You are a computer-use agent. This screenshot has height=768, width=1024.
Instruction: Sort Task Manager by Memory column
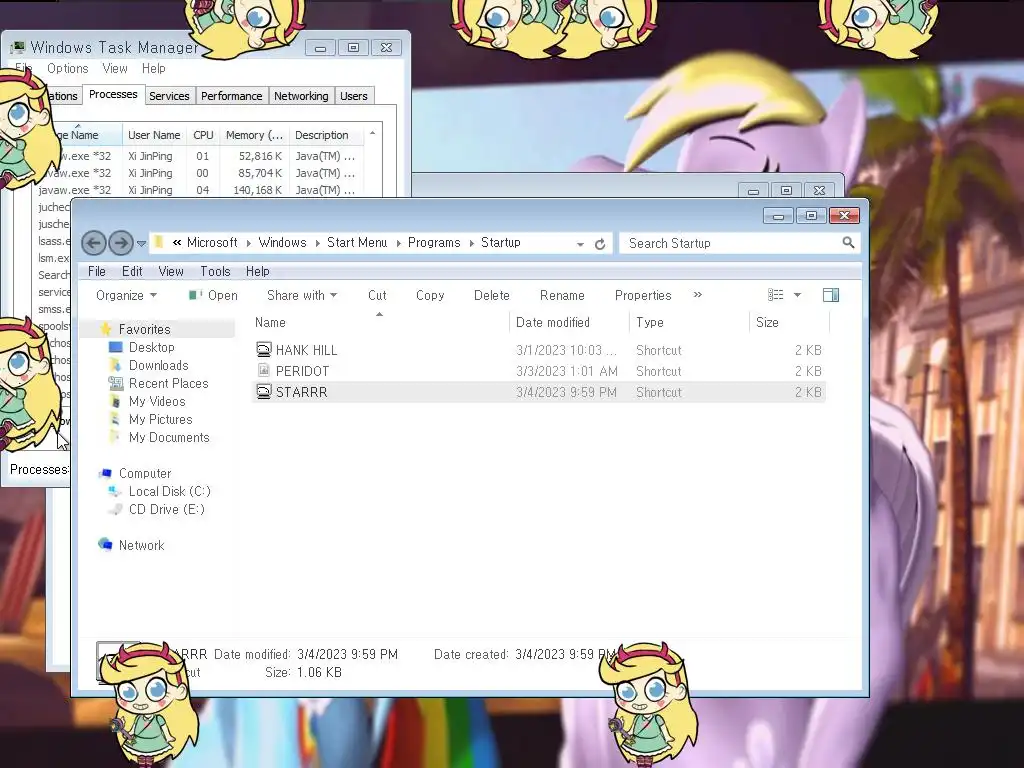click(254, 135)
